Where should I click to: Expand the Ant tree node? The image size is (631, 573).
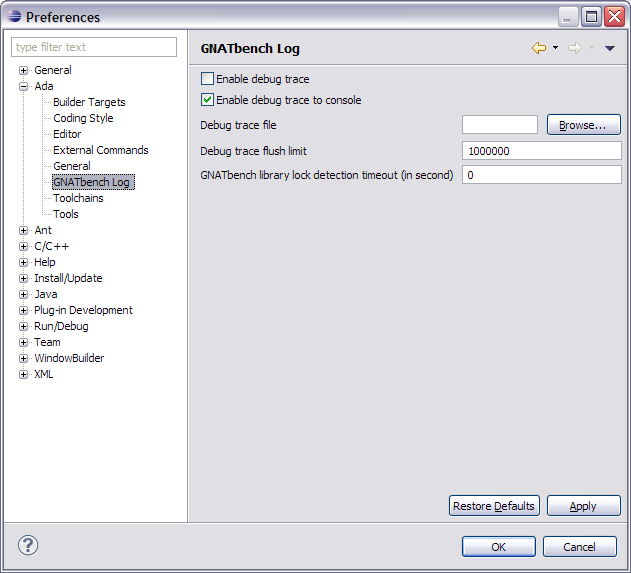pyautogui.click(x=23, y=231)
